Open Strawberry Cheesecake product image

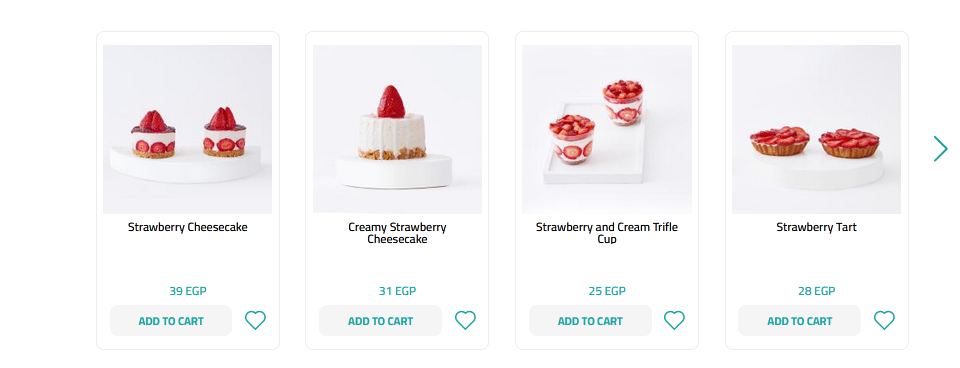point(187,129)
